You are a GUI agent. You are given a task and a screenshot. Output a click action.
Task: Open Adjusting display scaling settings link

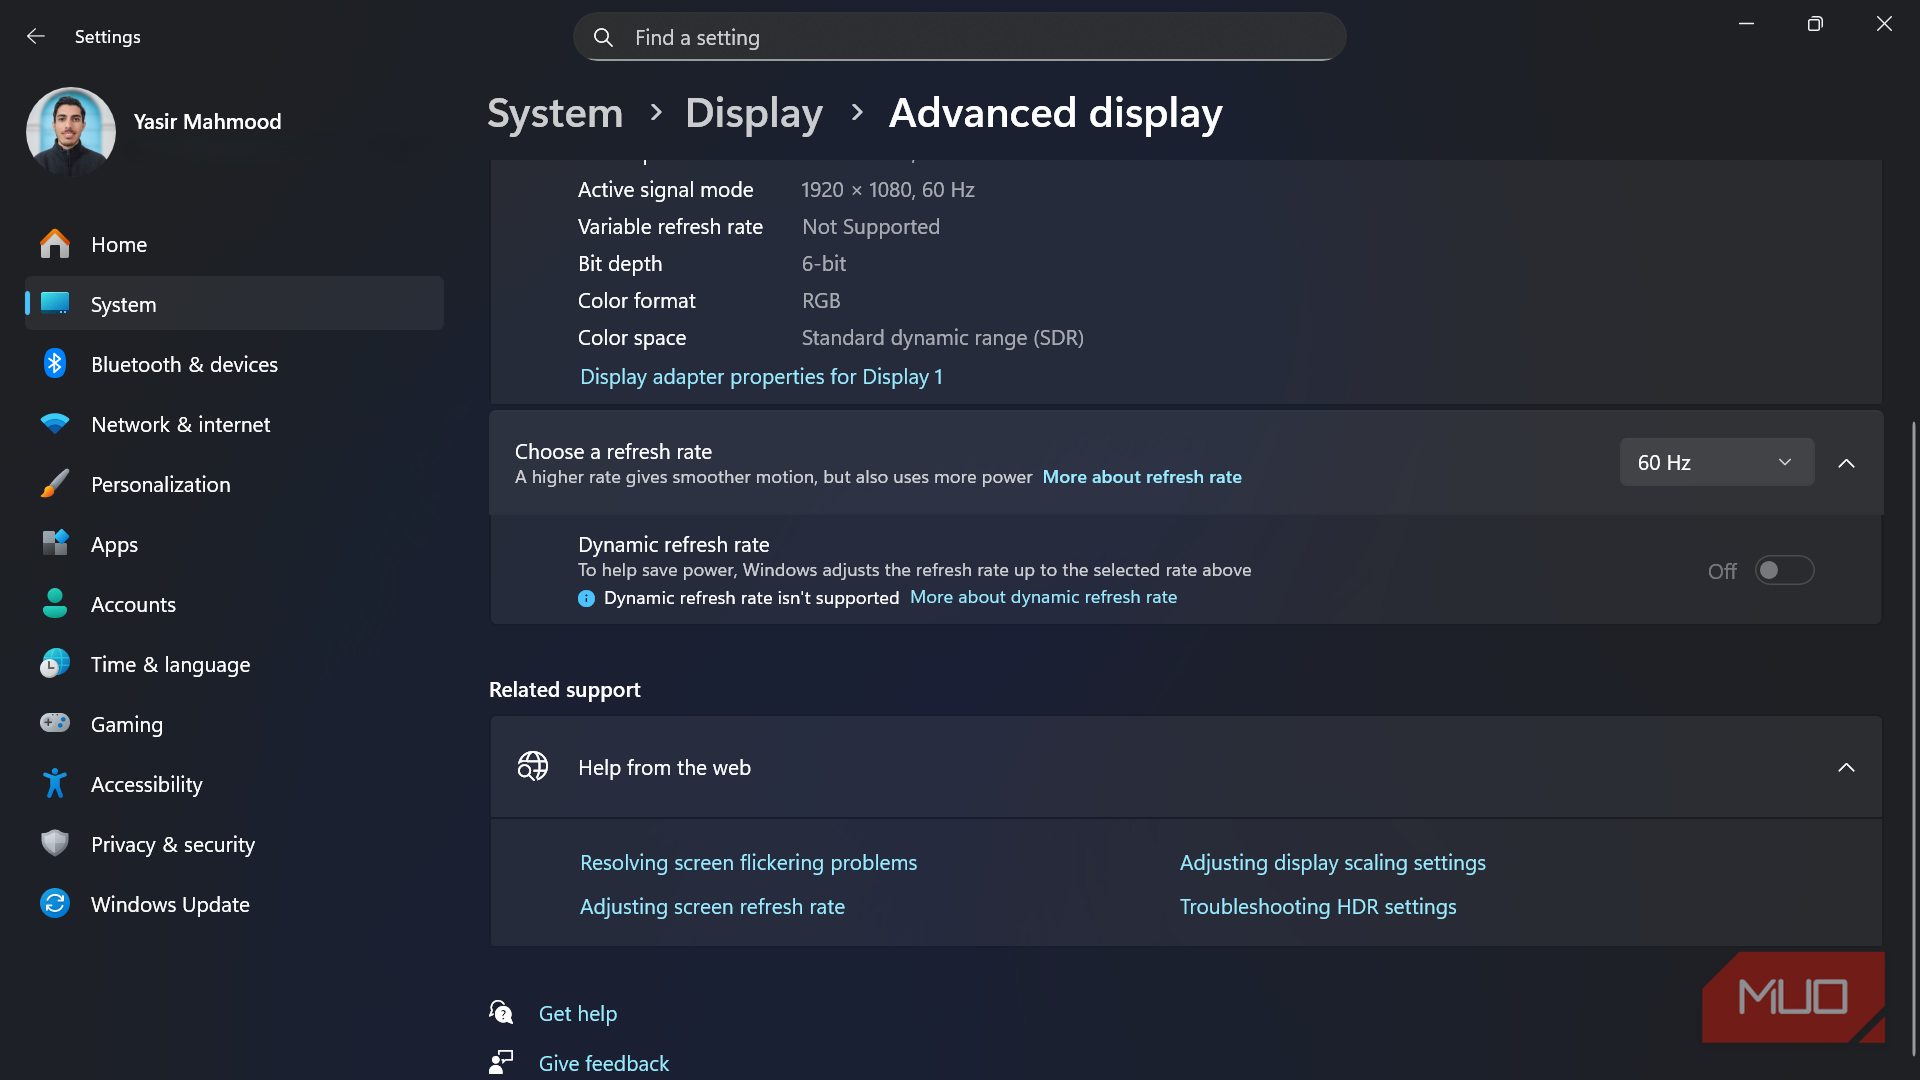pos(1332,863)
